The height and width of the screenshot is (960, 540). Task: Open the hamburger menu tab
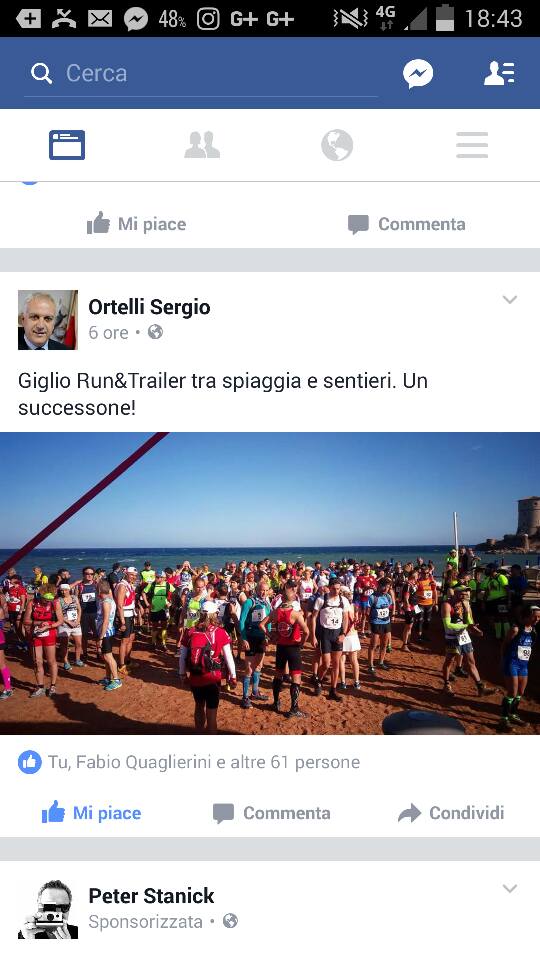[x=472, y=145]
